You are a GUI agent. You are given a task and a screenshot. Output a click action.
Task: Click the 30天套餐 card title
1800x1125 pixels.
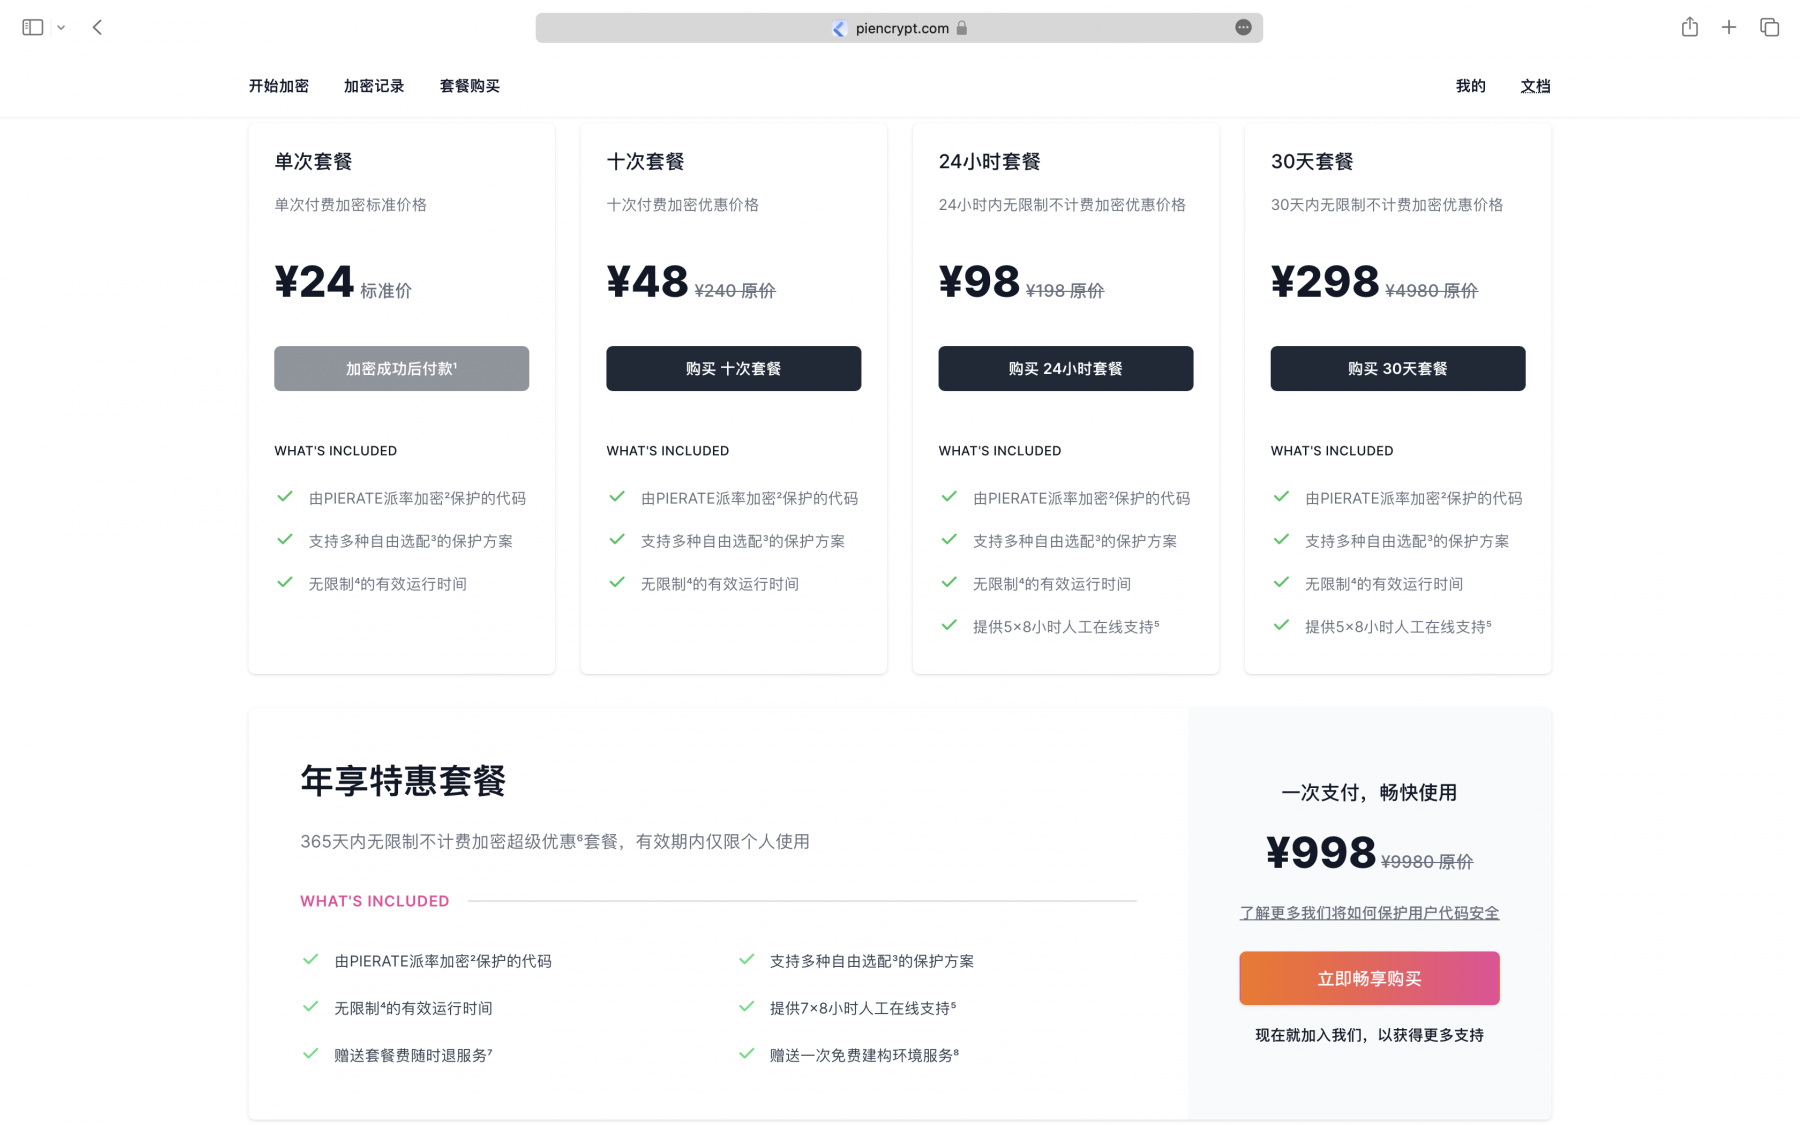(1312, 162)
